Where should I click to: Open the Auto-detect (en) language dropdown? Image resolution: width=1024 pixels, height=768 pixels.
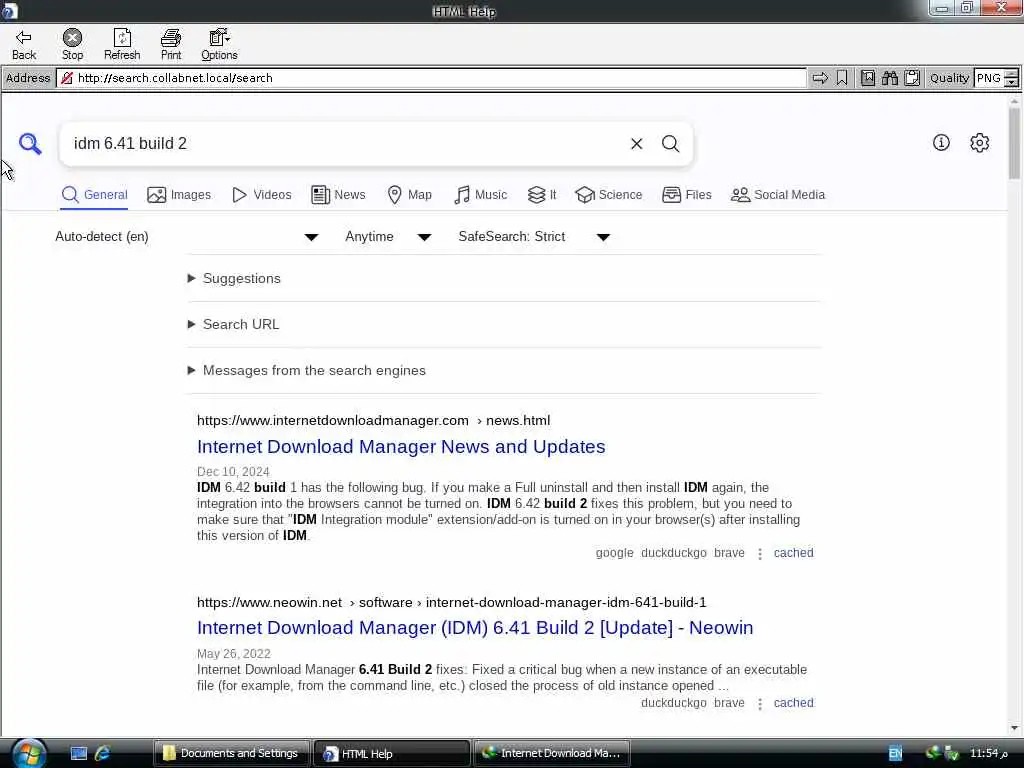(x=187, y=236)
